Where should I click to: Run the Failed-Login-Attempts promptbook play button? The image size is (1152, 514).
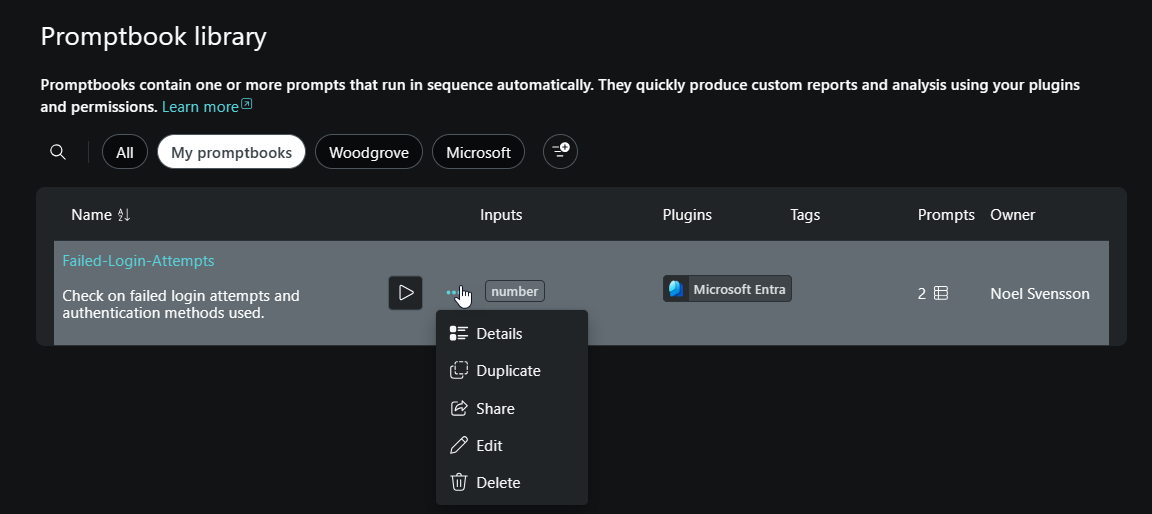click(x=406, y=293)
